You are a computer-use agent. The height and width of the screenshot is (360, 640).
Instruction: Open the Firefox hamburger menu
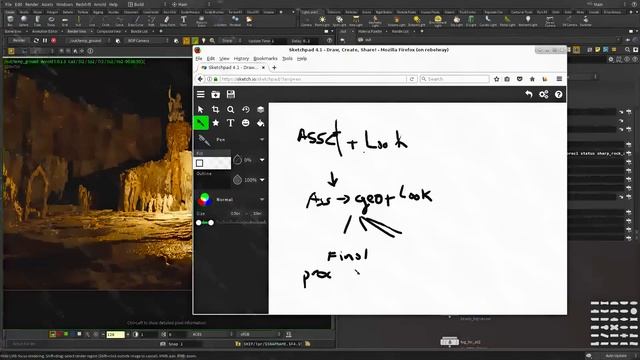[x=559, y=79]
